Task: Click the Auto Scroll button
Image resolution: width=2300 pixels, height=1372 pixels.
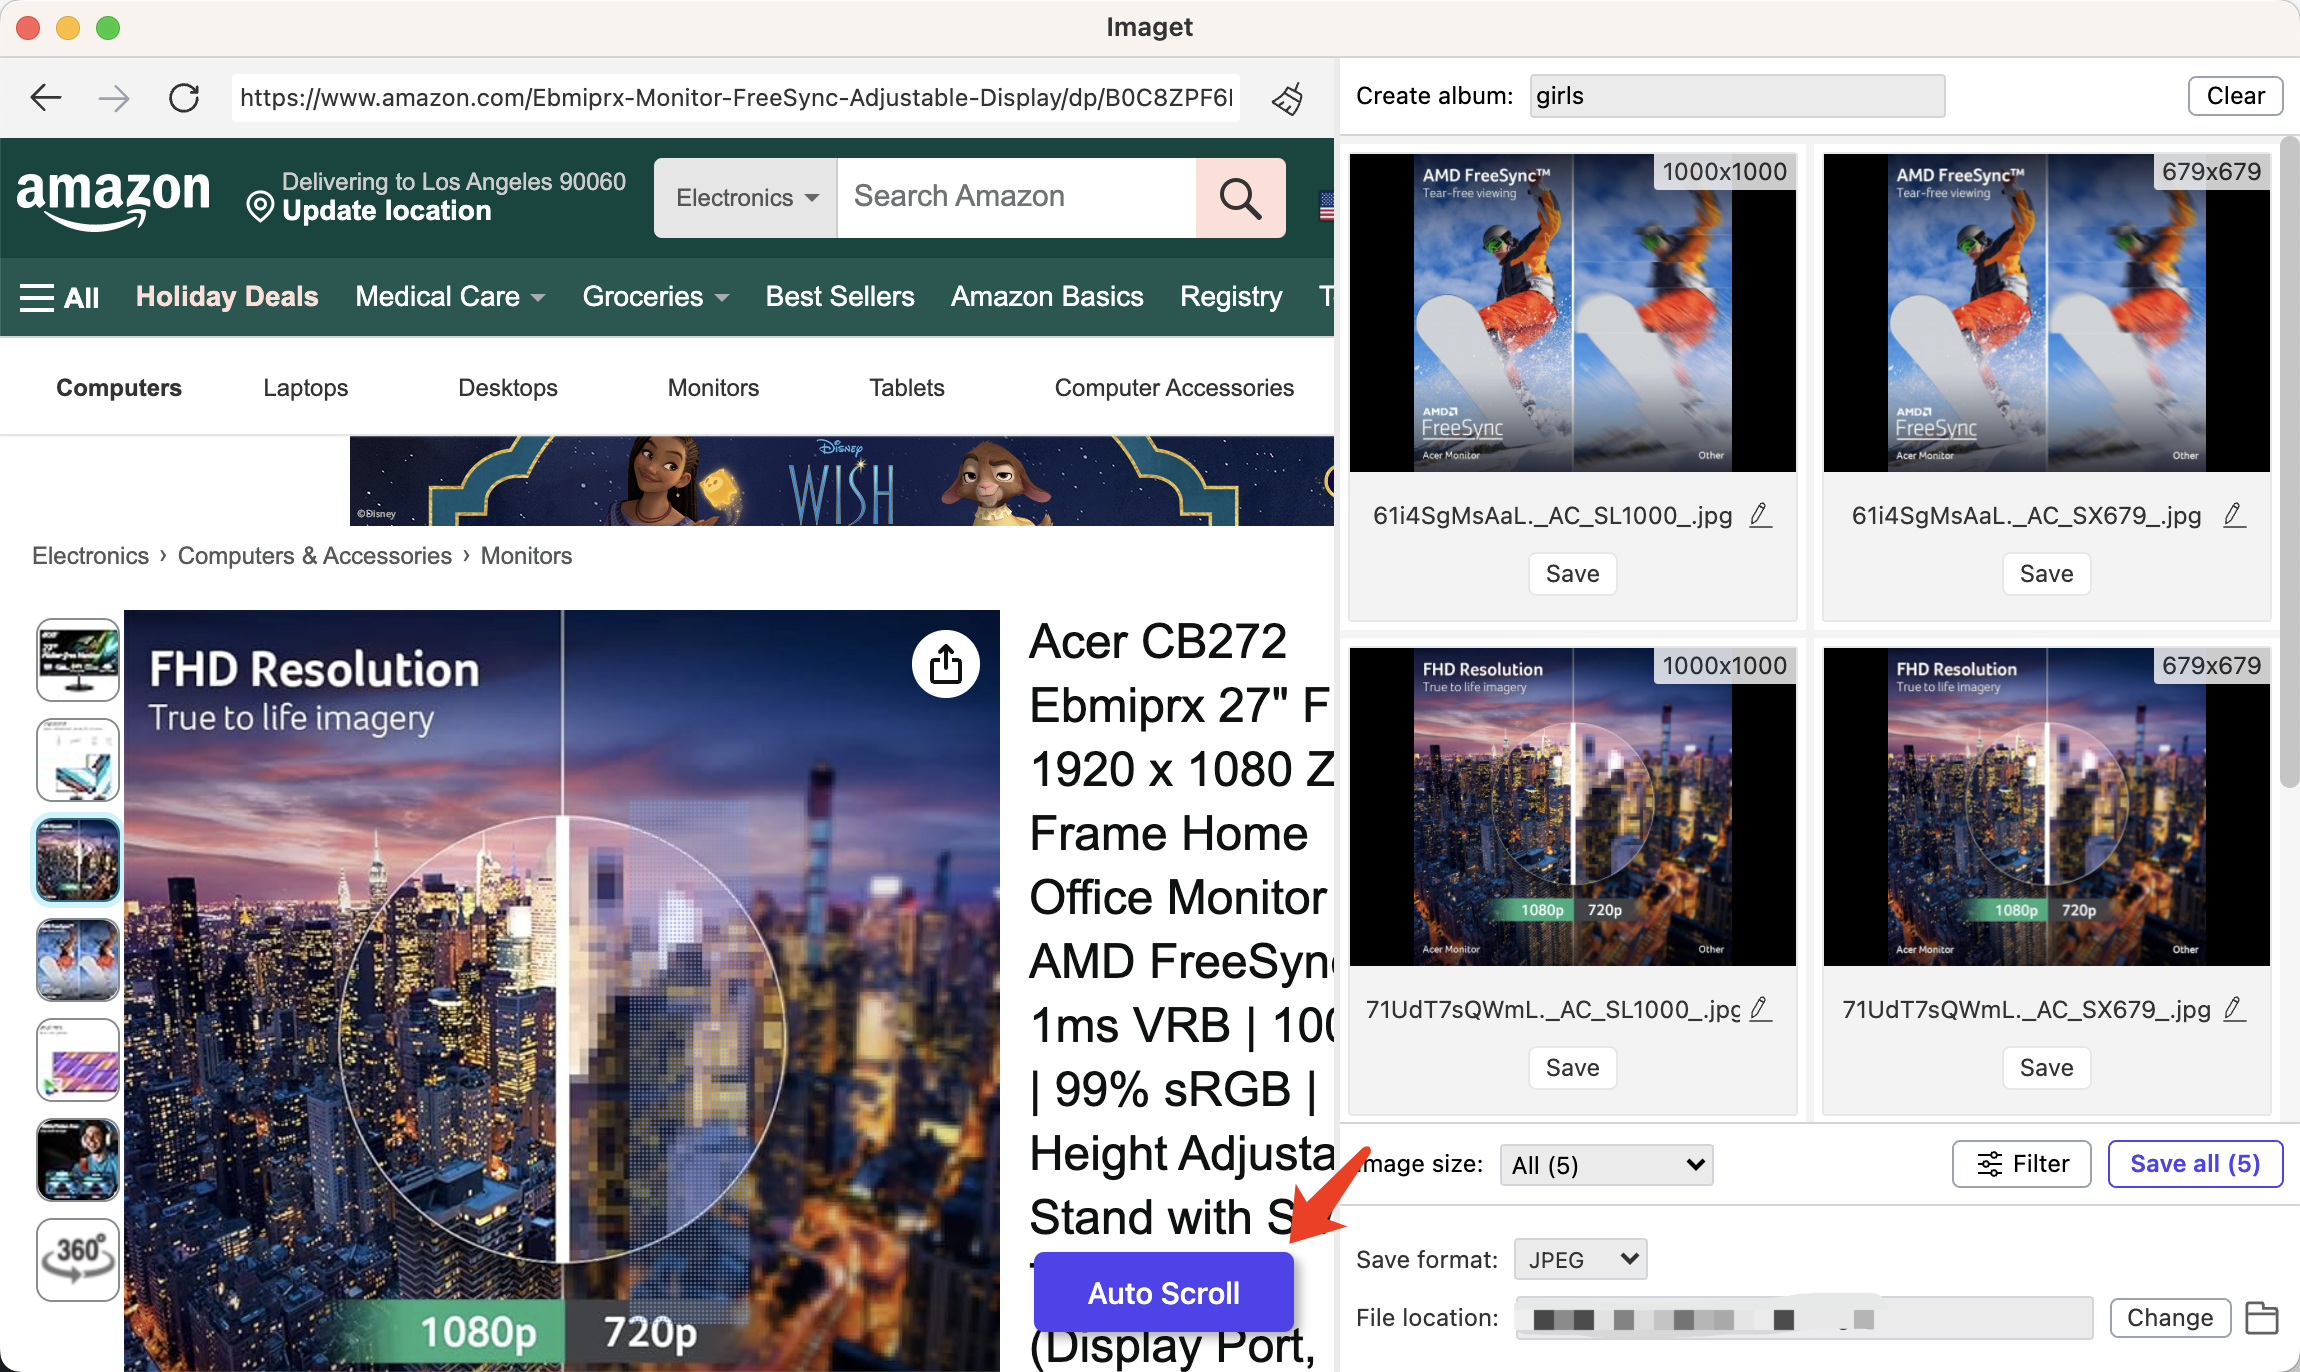Action: [x=1164, y=1292]
